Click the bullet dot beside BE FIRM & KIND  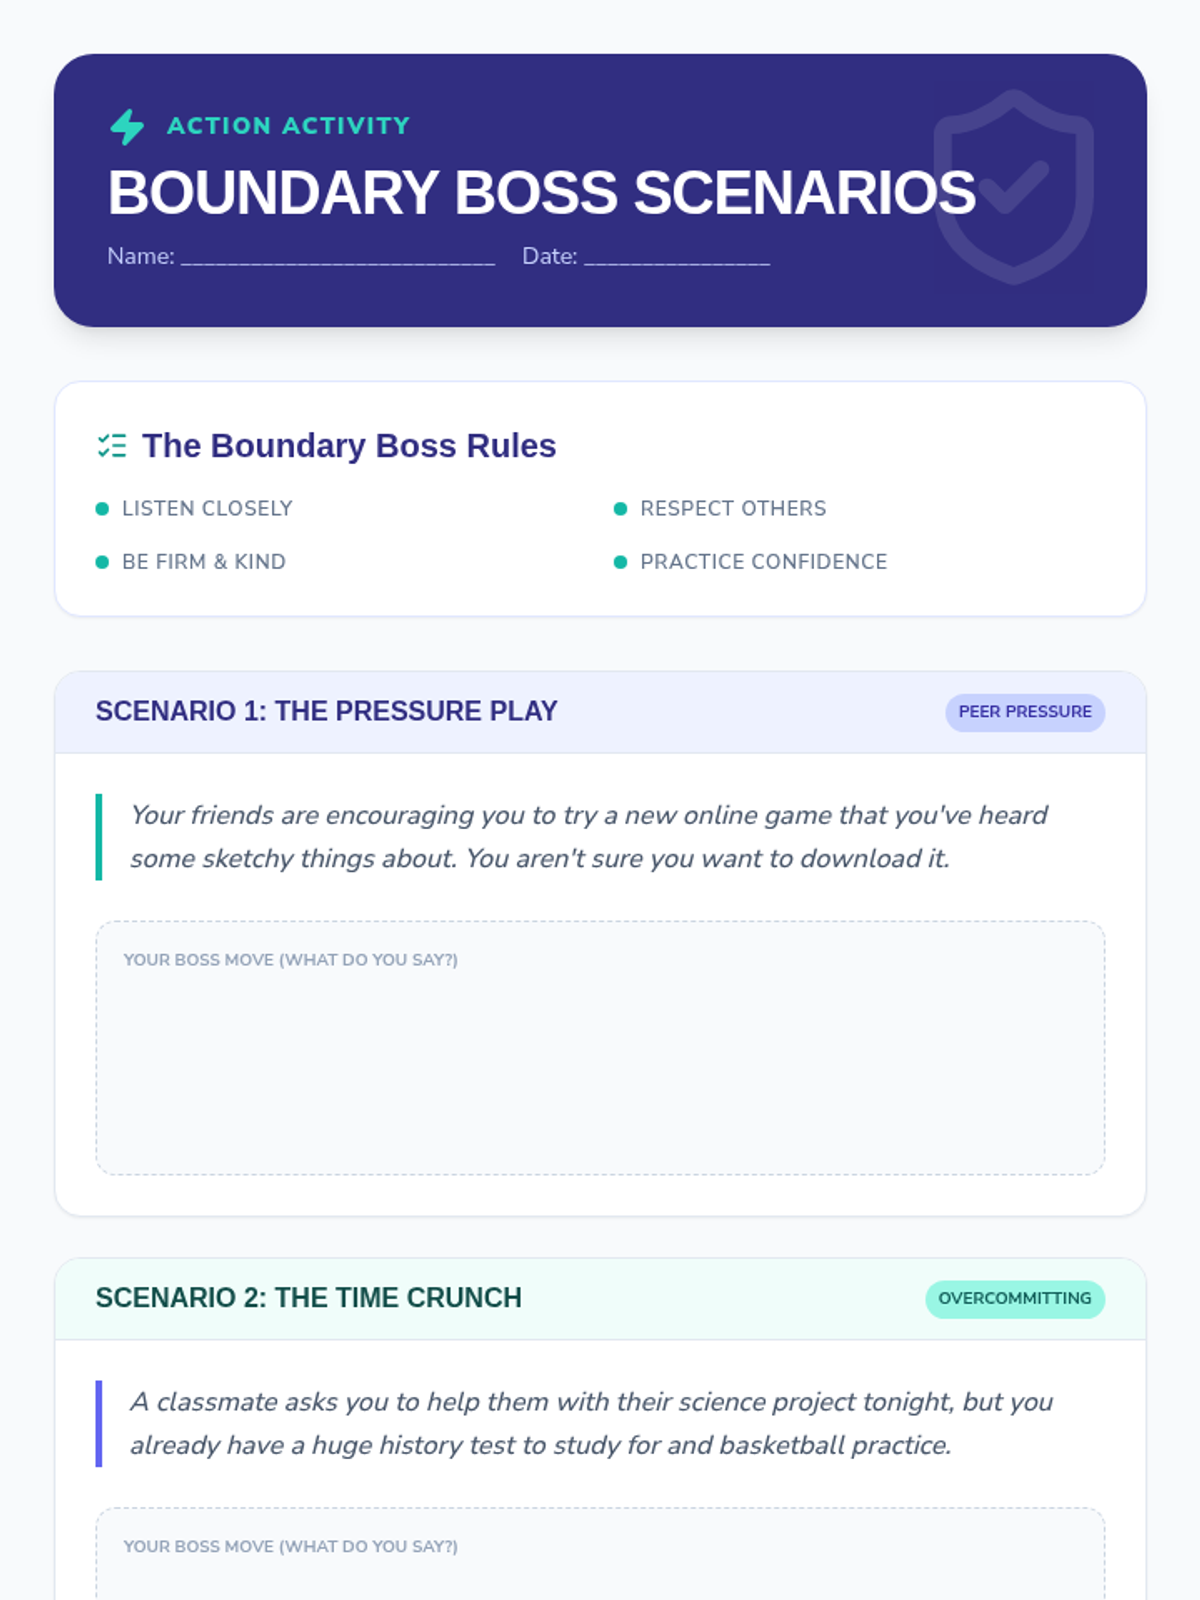tap(102, 562)
